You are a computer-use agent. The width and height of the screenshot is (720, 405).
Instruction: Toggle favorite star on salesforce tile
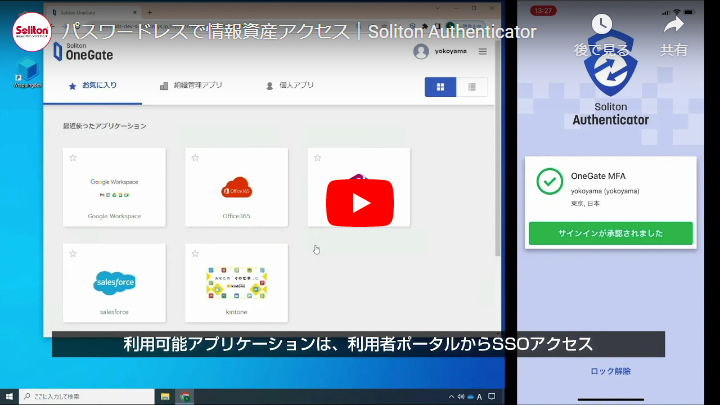click(x=73, y=253)
